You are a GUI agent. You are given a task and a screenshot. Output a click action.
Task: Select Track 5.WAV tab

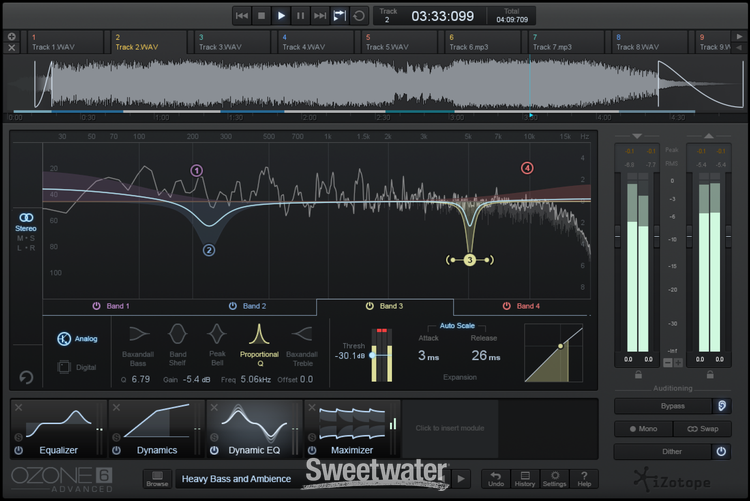coord(399,42)
